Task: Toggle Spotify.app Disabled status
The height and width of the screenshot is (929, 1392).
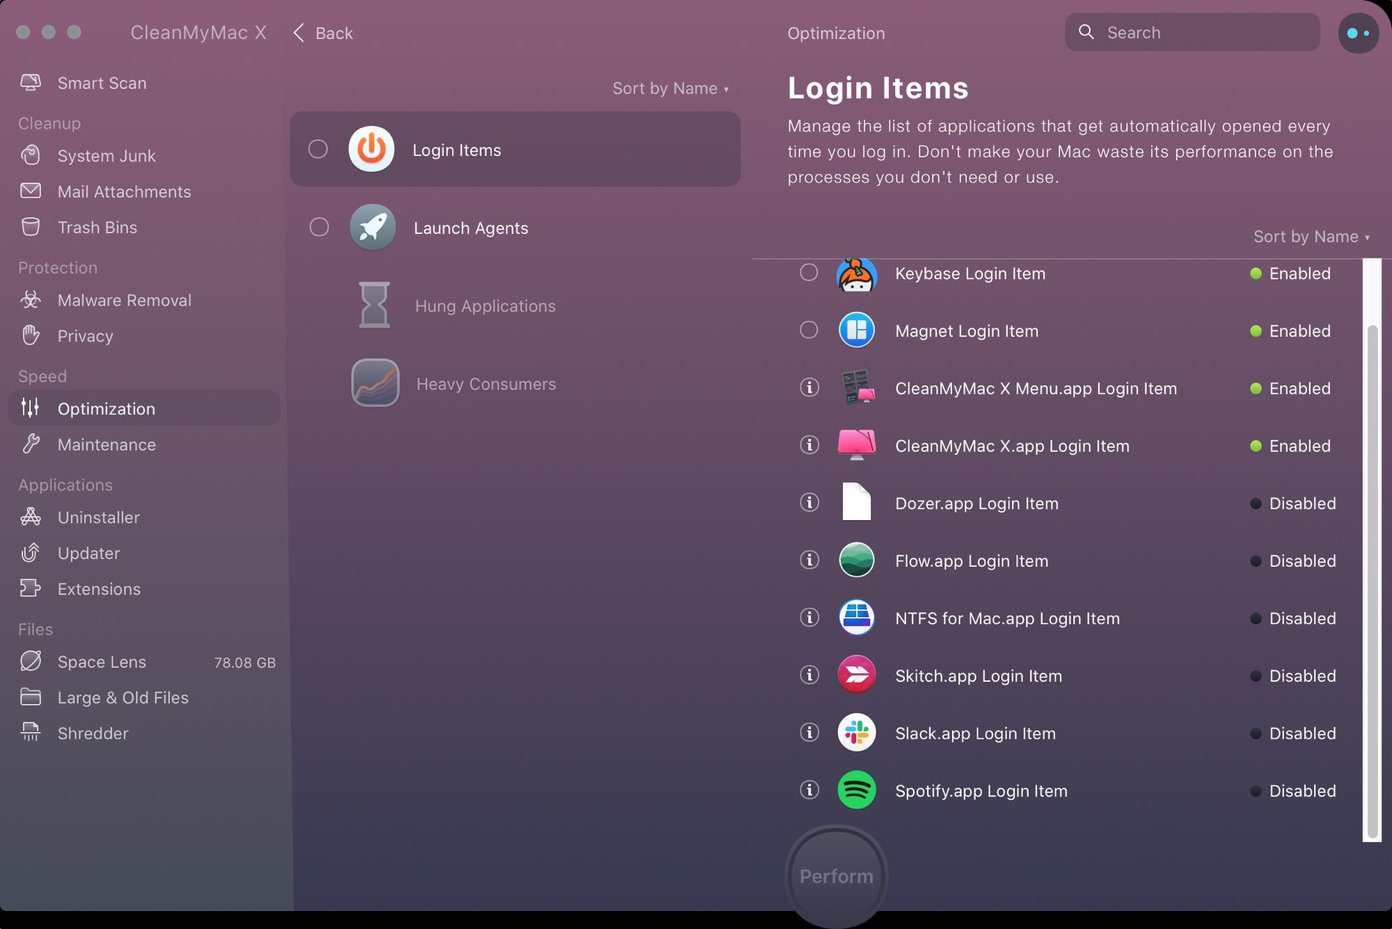Action: (1293, 791)
